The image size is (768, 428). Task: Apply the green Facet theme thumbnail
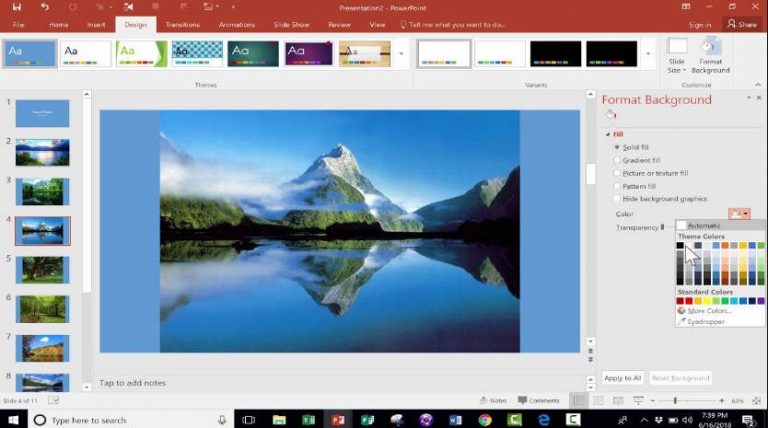[x=142, y=53]
